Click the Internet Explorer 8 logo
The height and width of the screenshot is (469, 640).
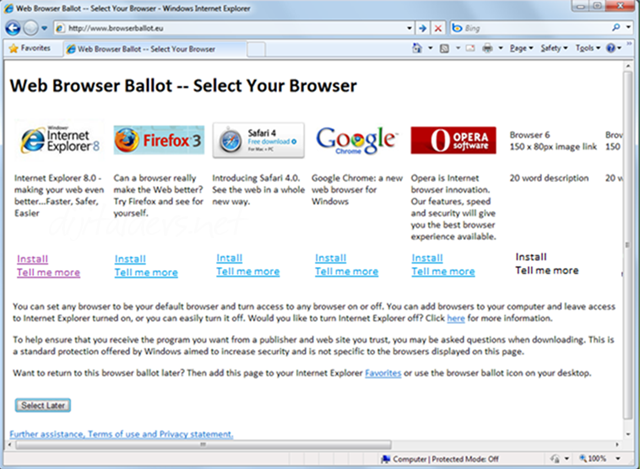pos(60,140)
